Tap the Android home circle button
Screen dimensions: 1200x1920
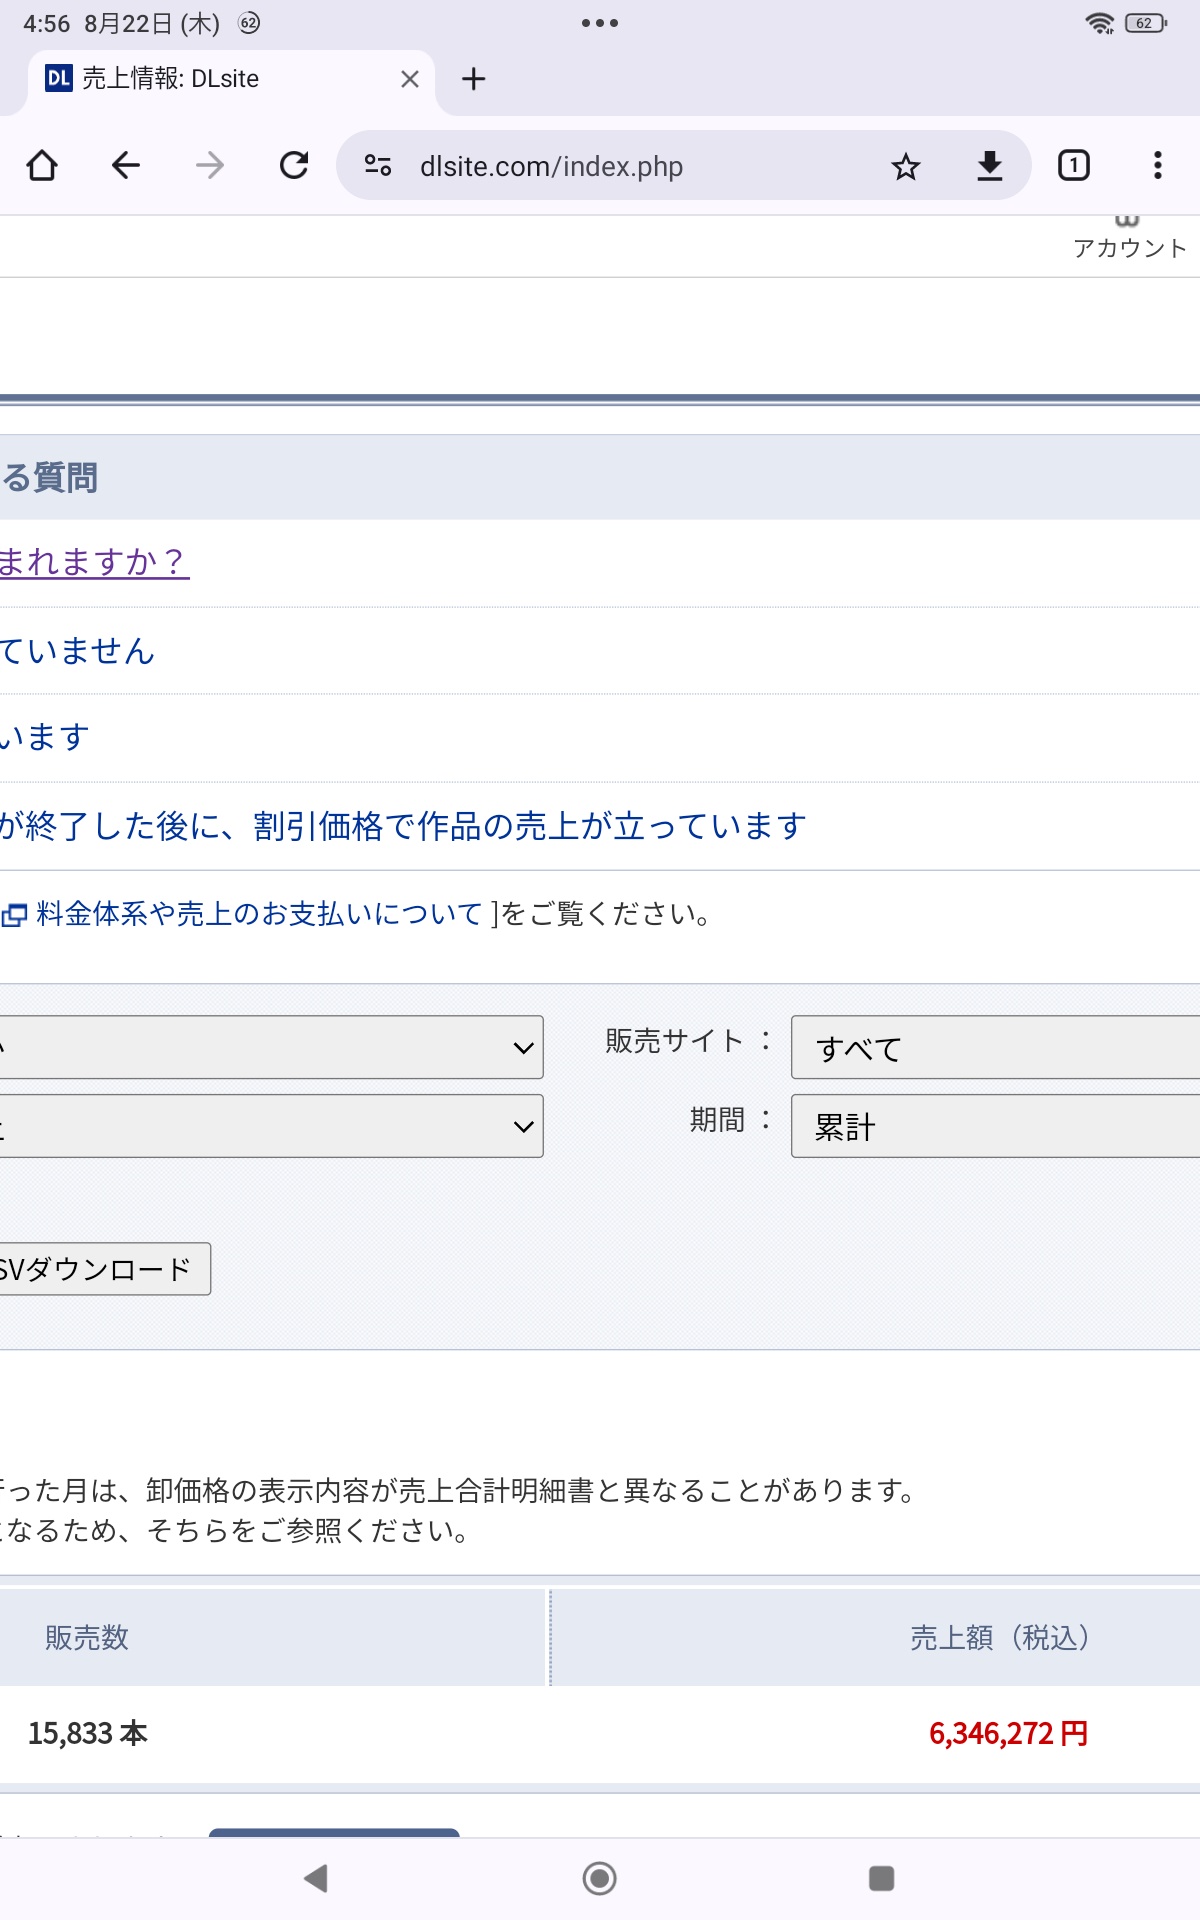[600, 1879]
